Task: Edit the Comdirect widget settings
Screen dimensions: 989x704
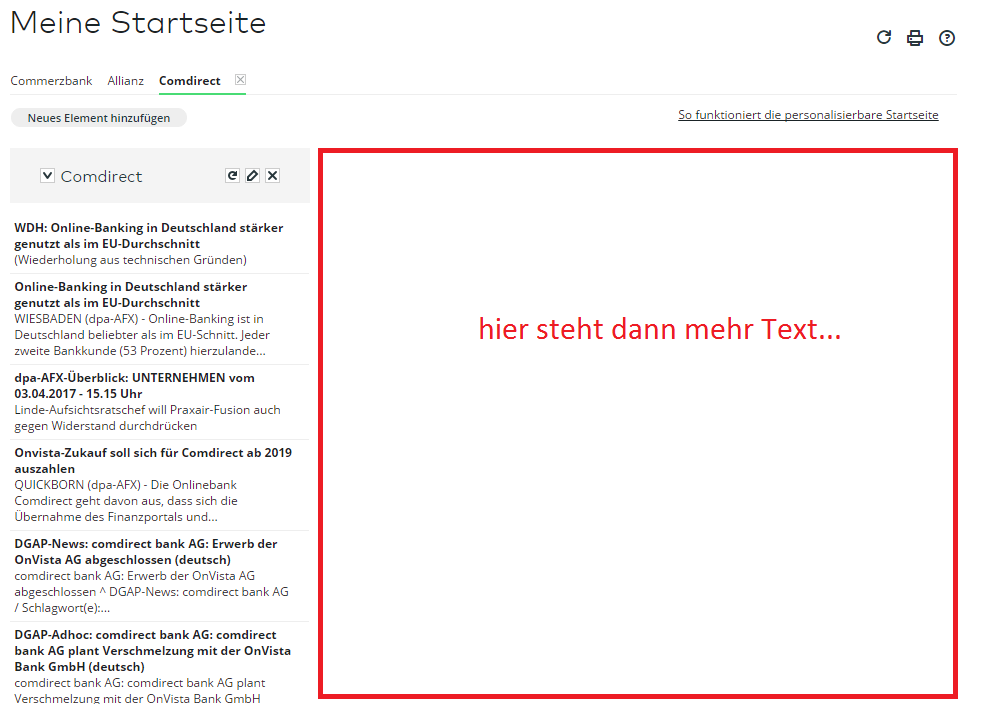Action: click(x=253, y=175)
